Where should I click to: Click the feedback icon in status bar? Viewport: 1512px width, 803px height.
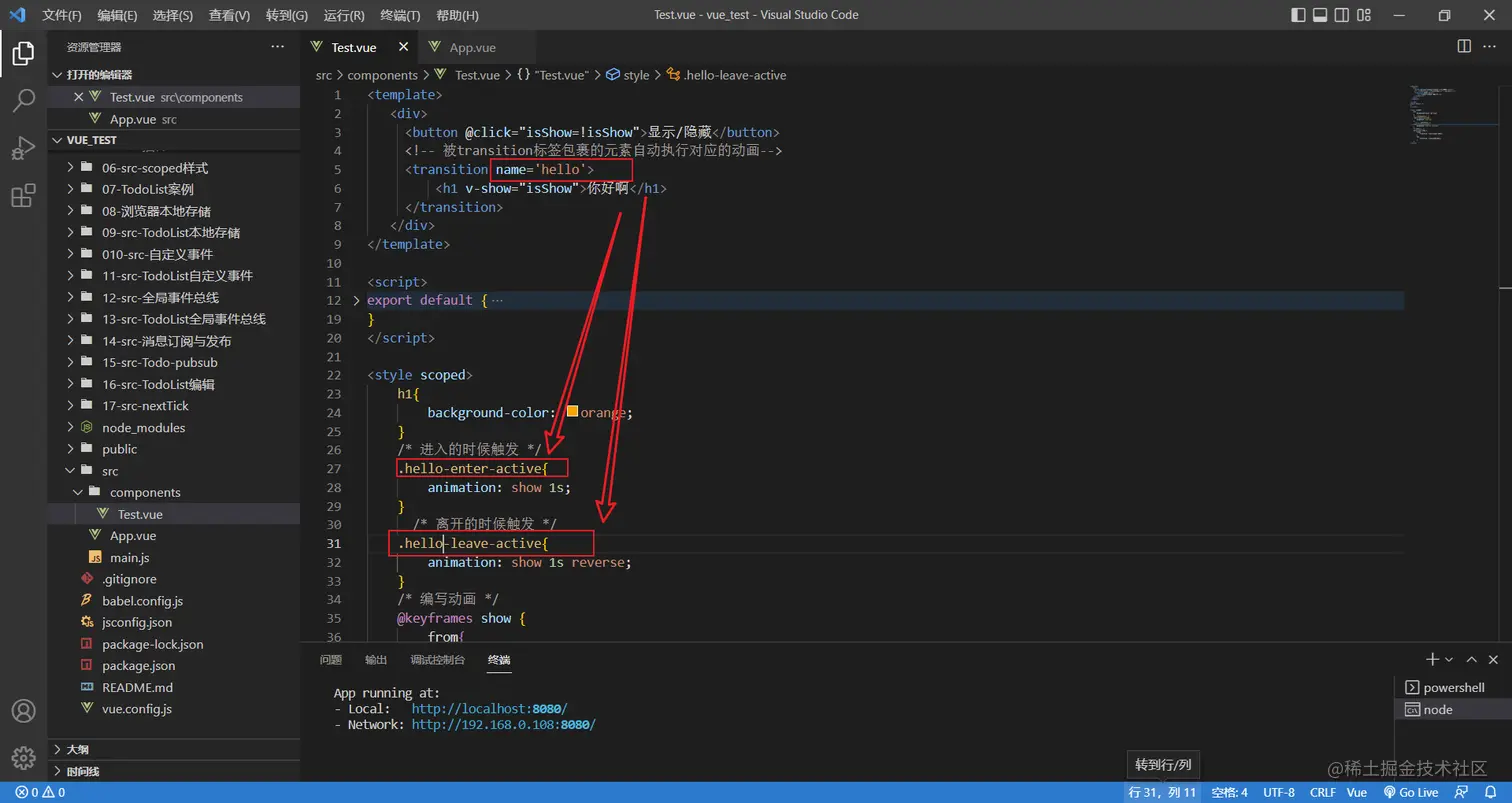(x=1463, y=792)
